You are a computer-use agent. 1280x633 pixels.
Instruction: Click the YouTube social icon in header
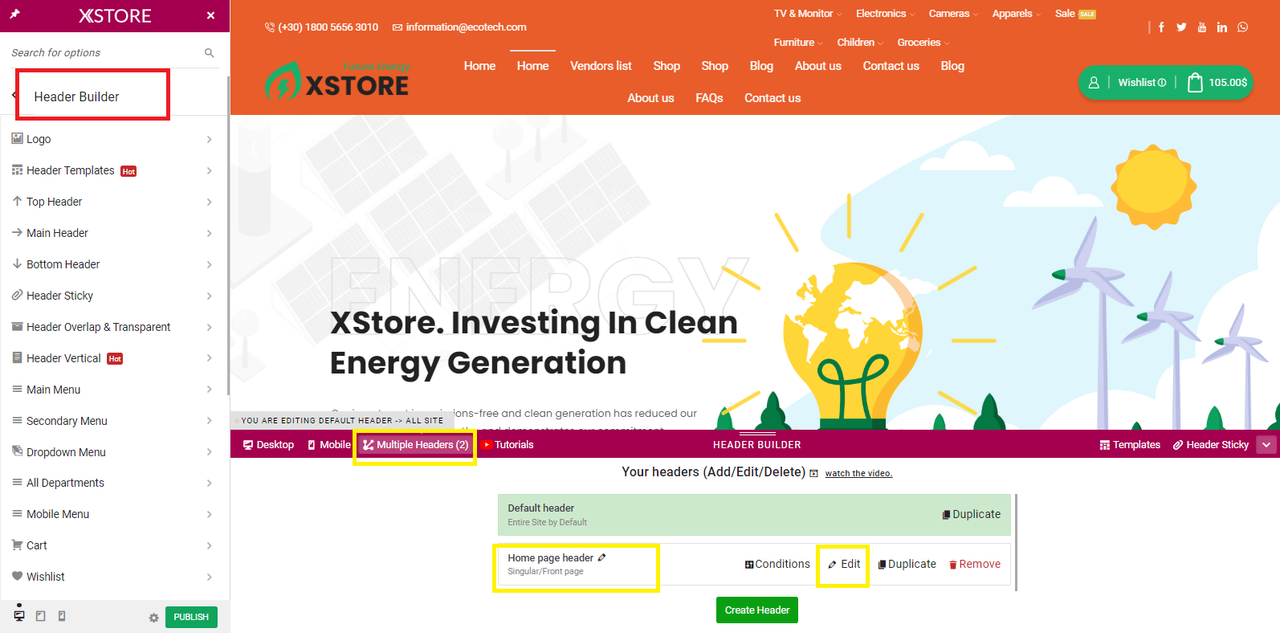[1202, 27]
